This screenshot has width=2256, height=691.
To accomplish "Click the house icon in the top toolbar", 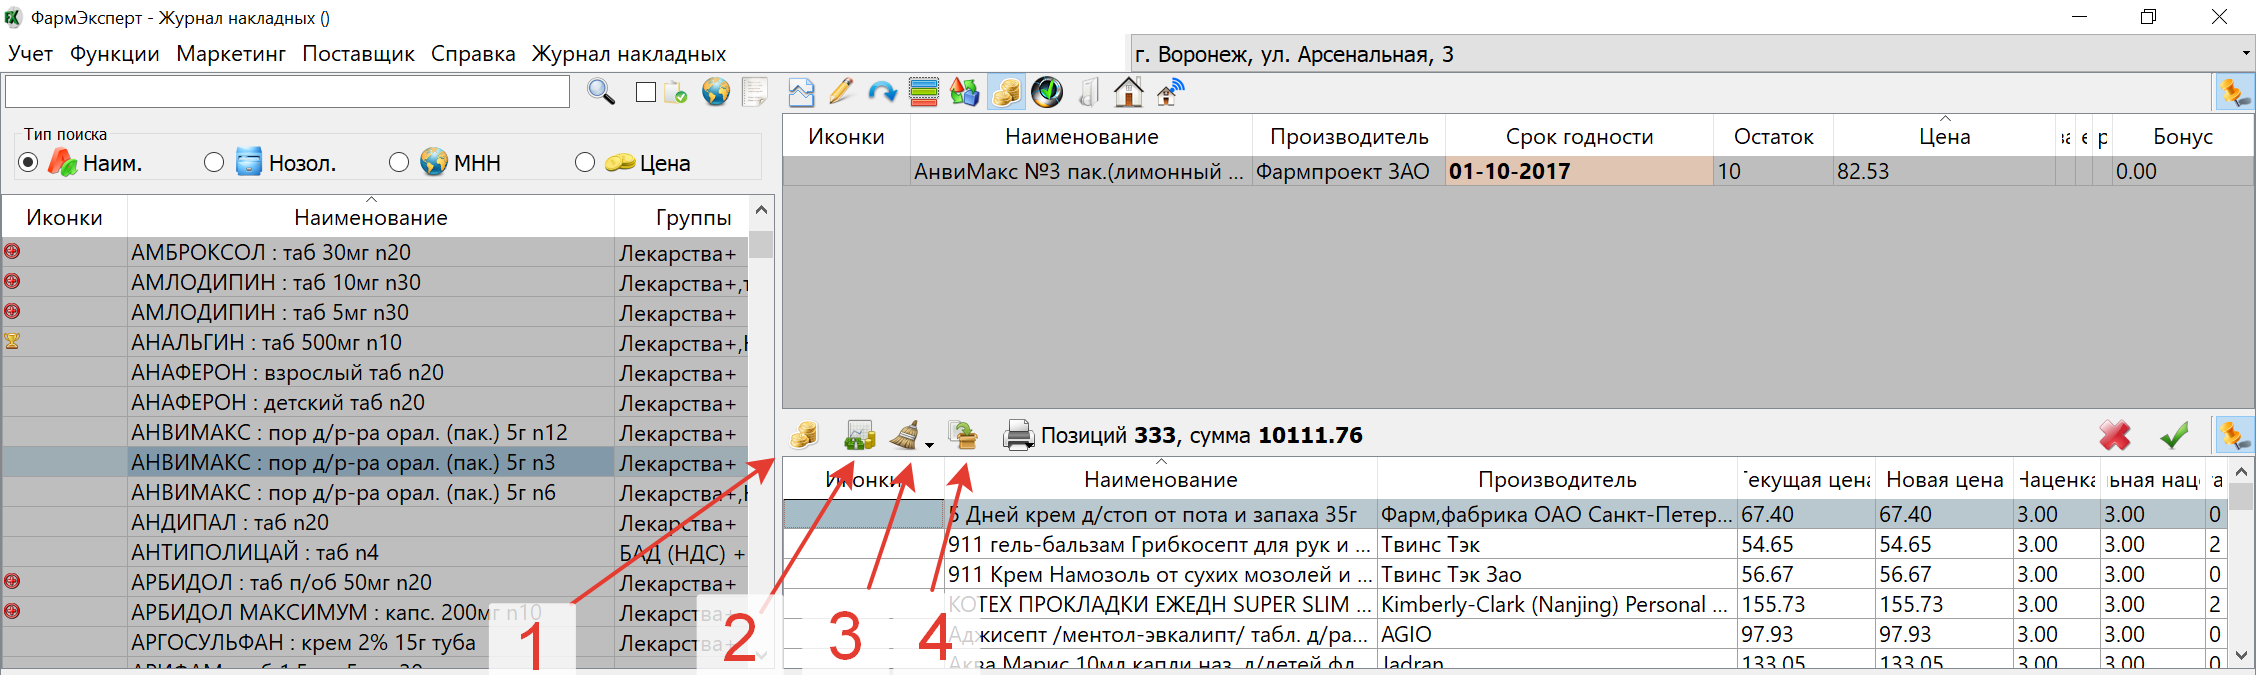I will (x=1128, y=92).
